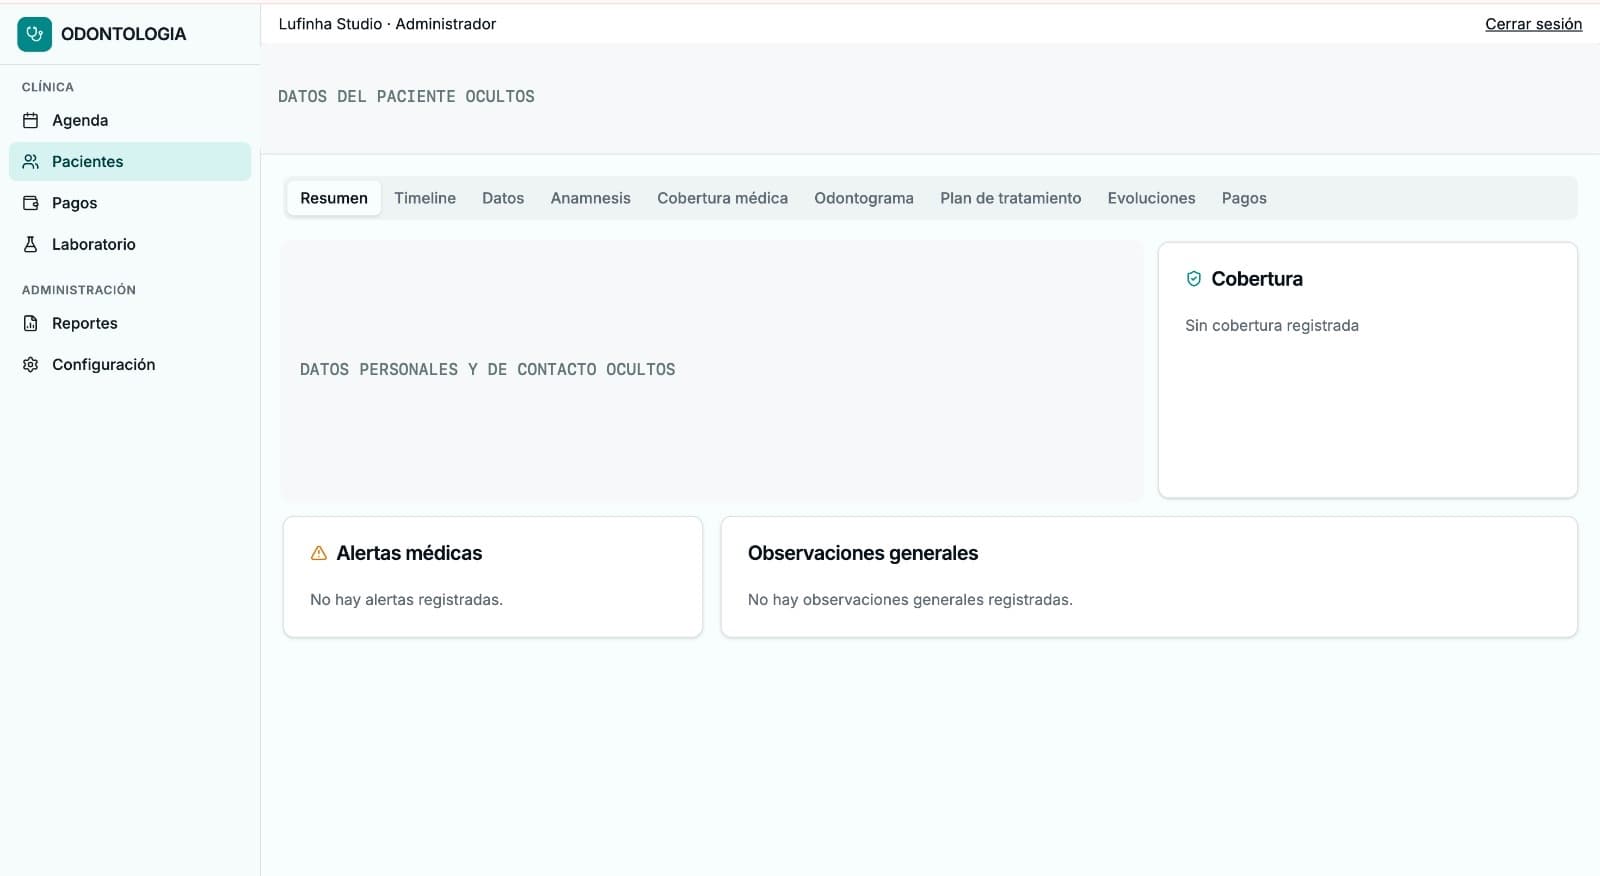The height and width of the screenshot is (876, 1600).
Task: Switch to the Anamnesis tab
Action: (591, 198)
